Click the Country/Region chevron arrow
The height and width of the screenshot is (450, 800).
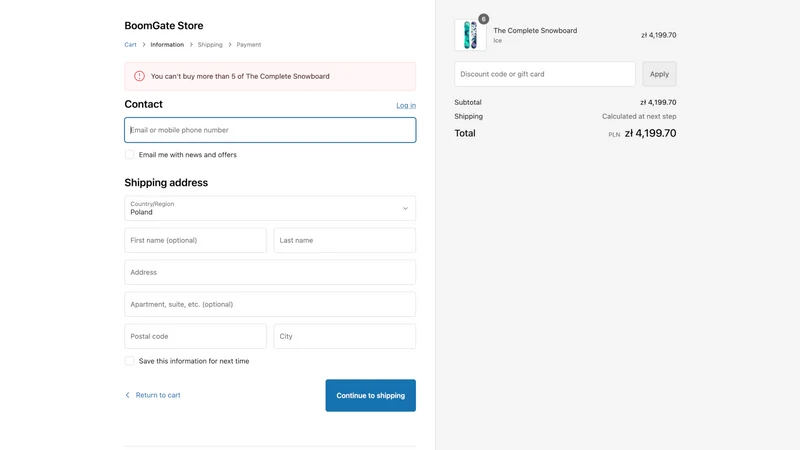pos(405,208)
